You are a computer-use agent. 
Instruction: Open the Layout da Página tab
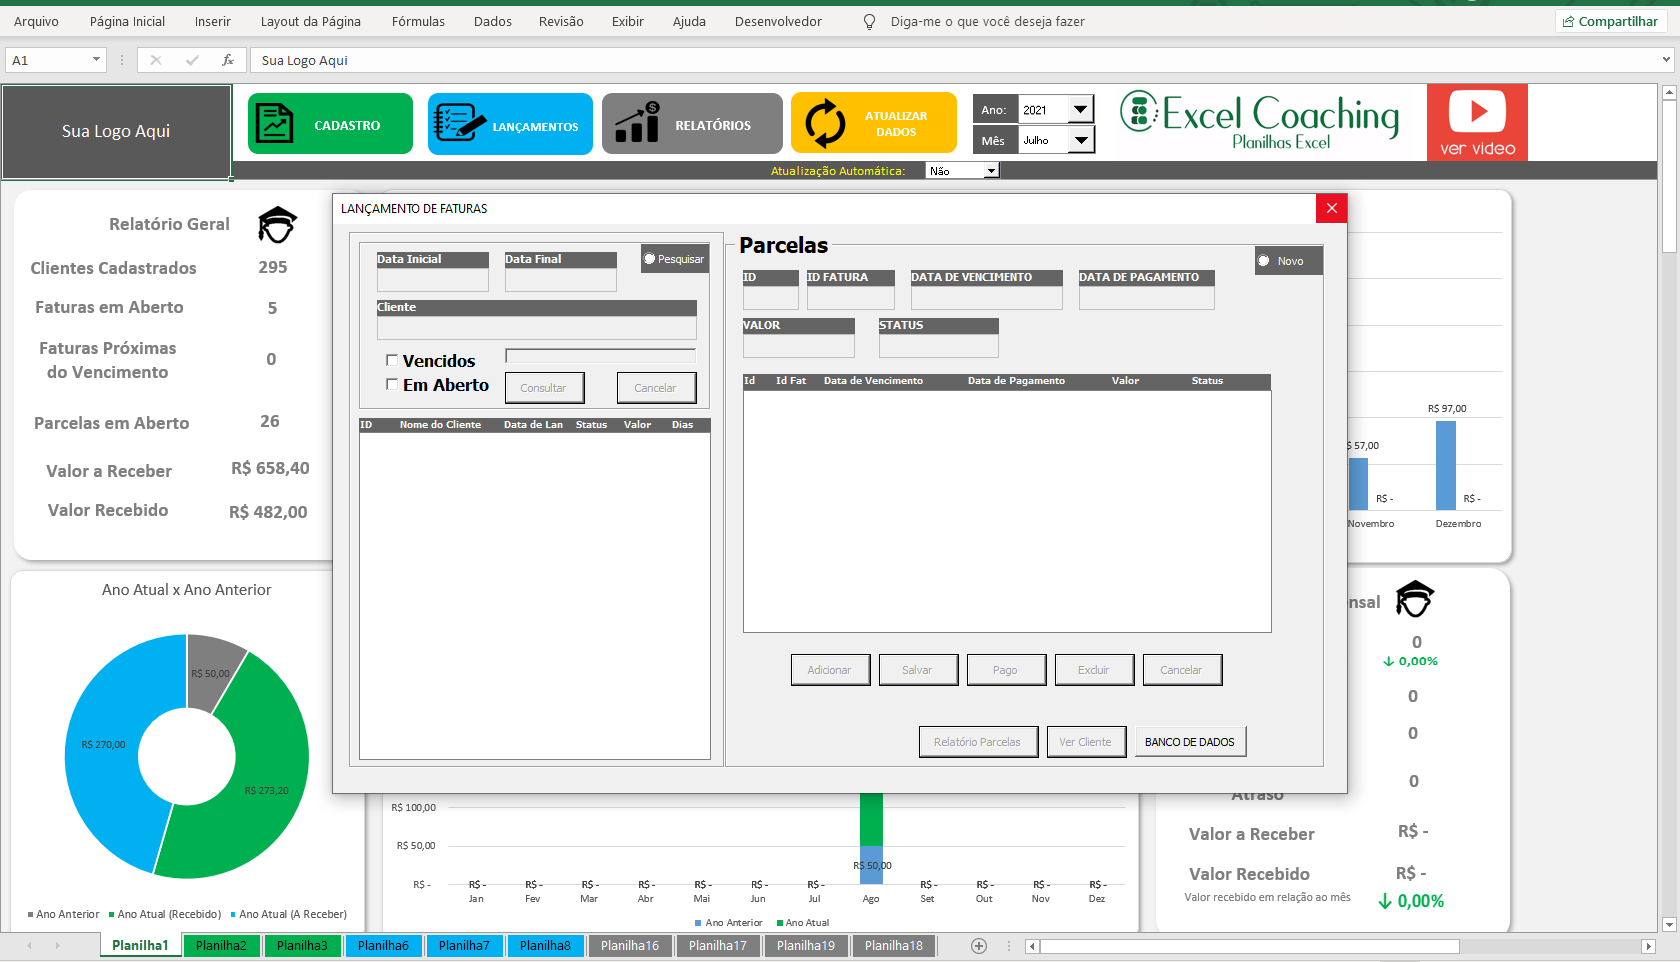310,21
